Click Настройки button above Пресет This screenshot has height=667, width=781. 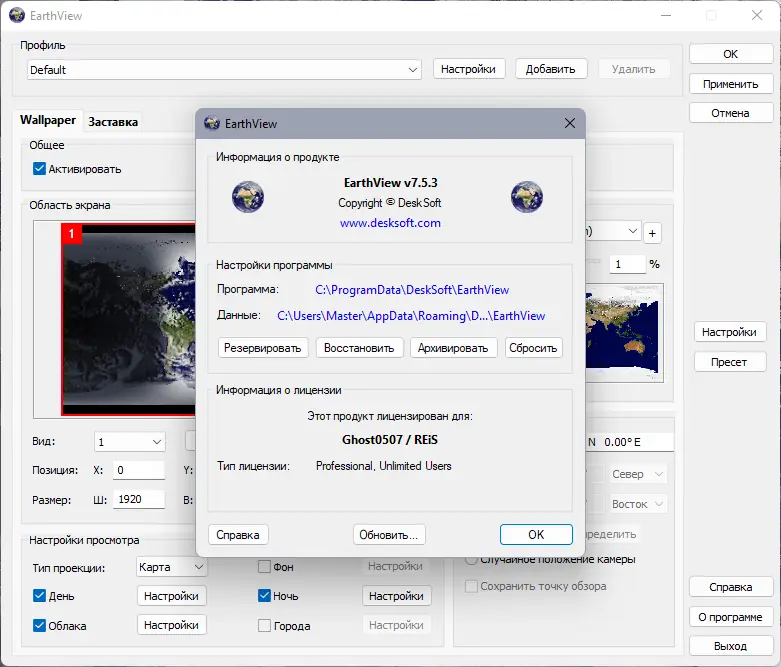pos(729,332)
